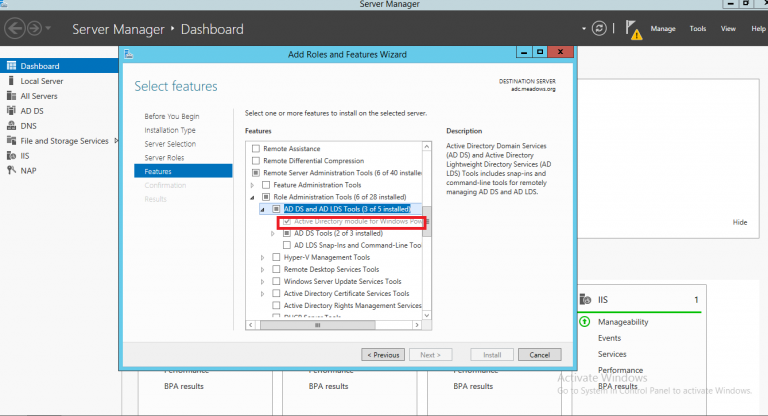Expand Remote Desktop Services Tools node

pos(263,269)
